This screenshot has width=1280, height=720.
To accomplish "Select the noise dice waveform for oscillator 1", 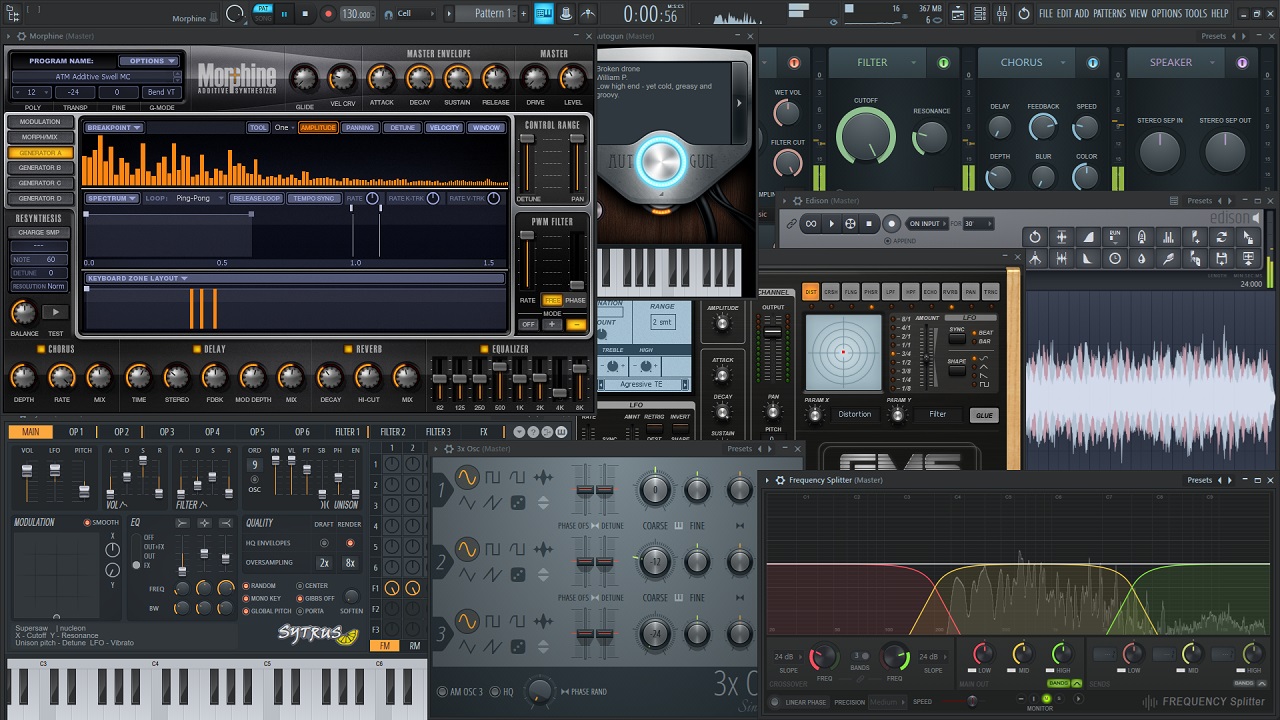I will click(518, 503).
